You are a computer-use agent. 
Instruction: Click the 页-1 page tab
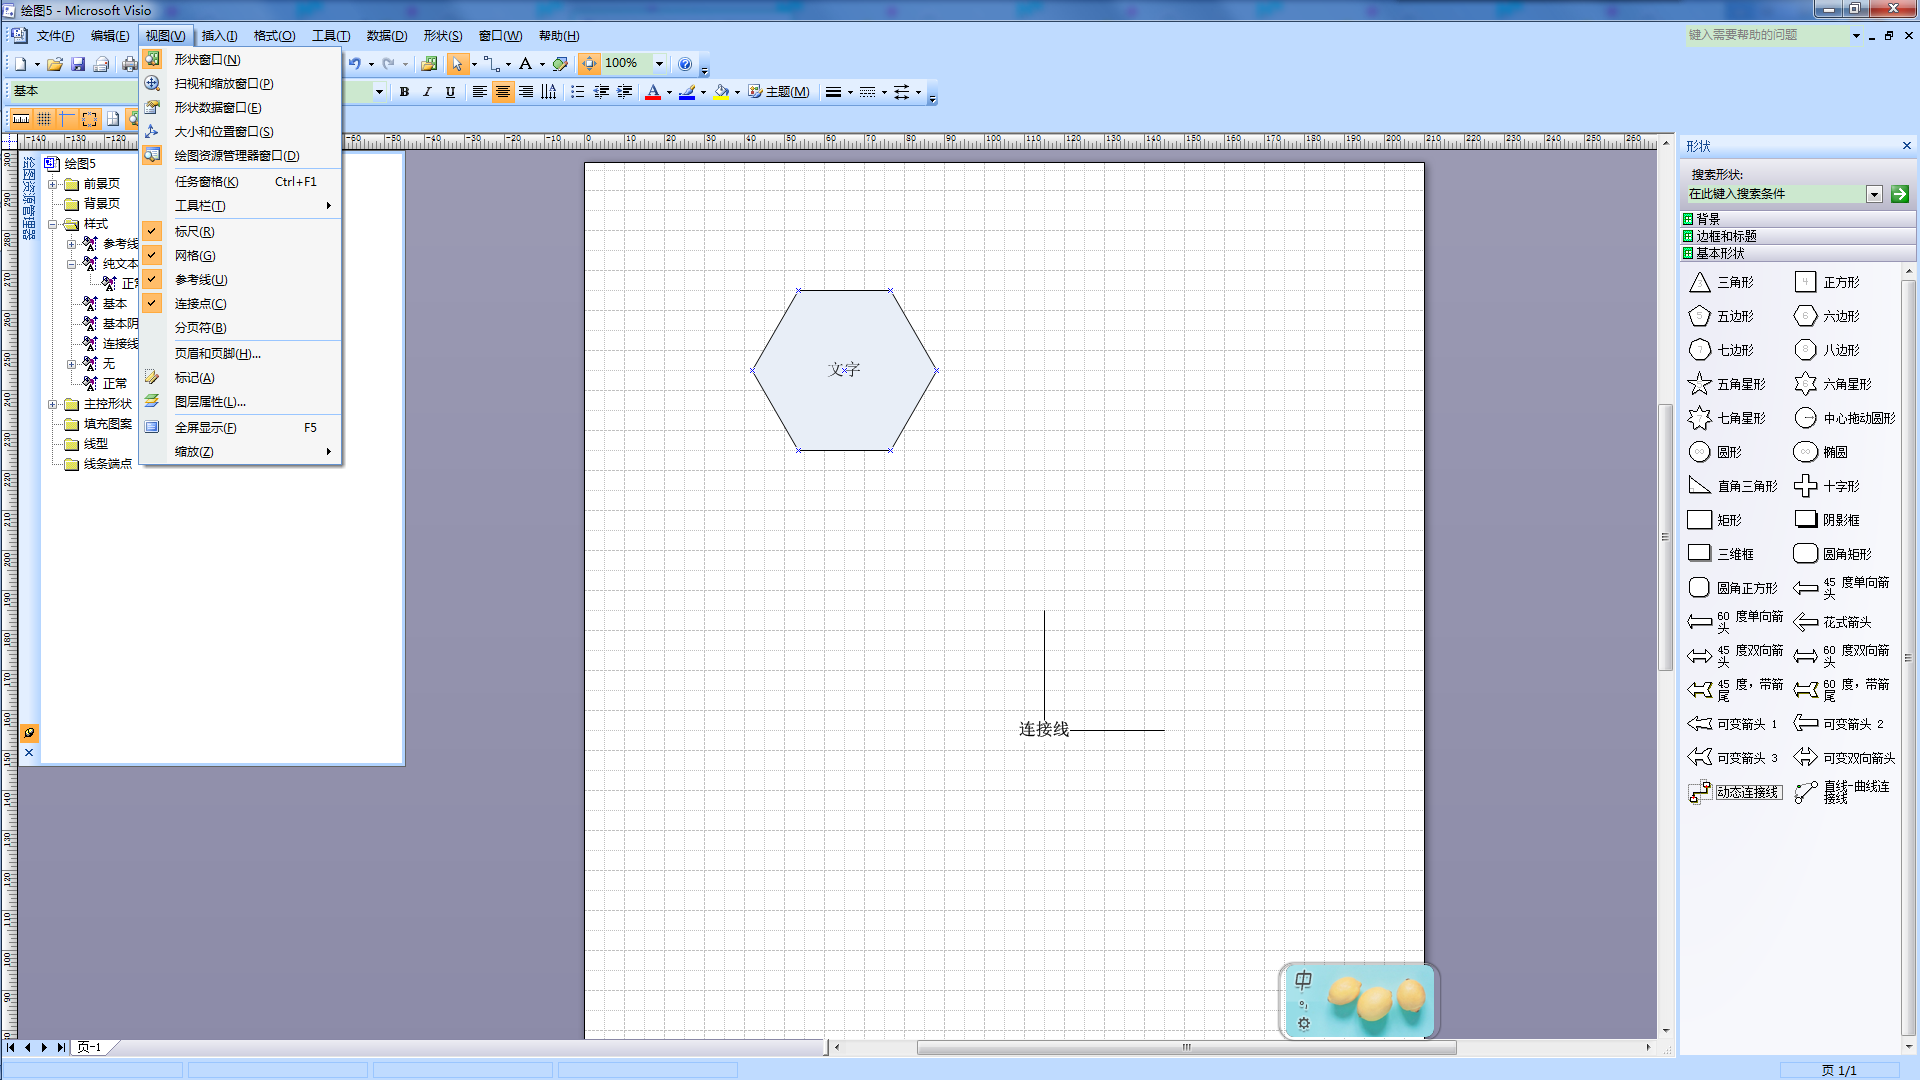[x=90, y=1048]
